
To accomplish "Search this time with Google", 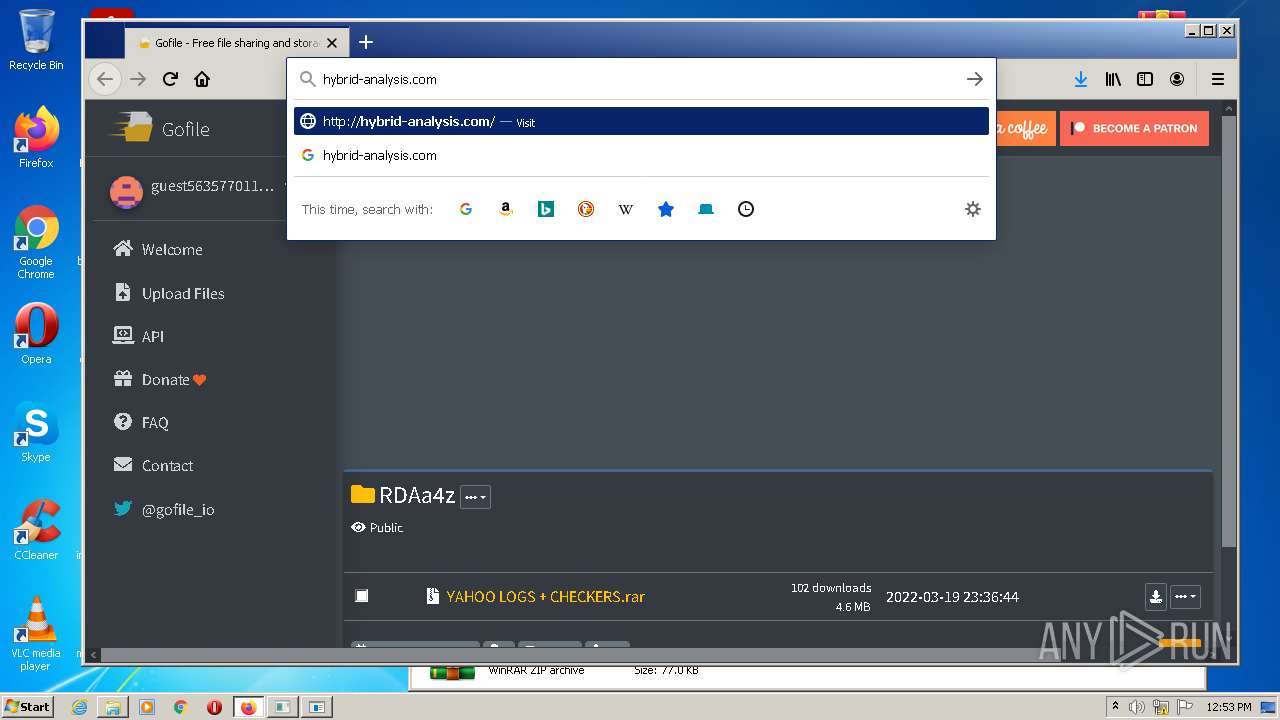I will click(x=466, y=209).
